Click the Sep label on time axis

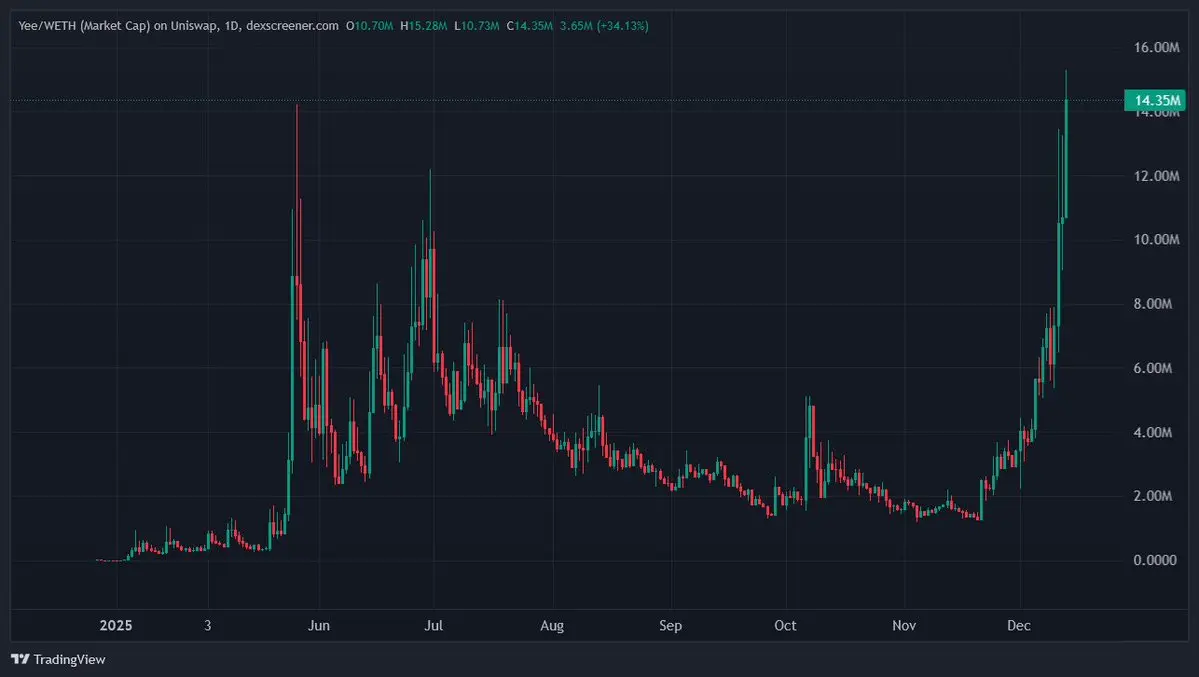coord(671,625)
